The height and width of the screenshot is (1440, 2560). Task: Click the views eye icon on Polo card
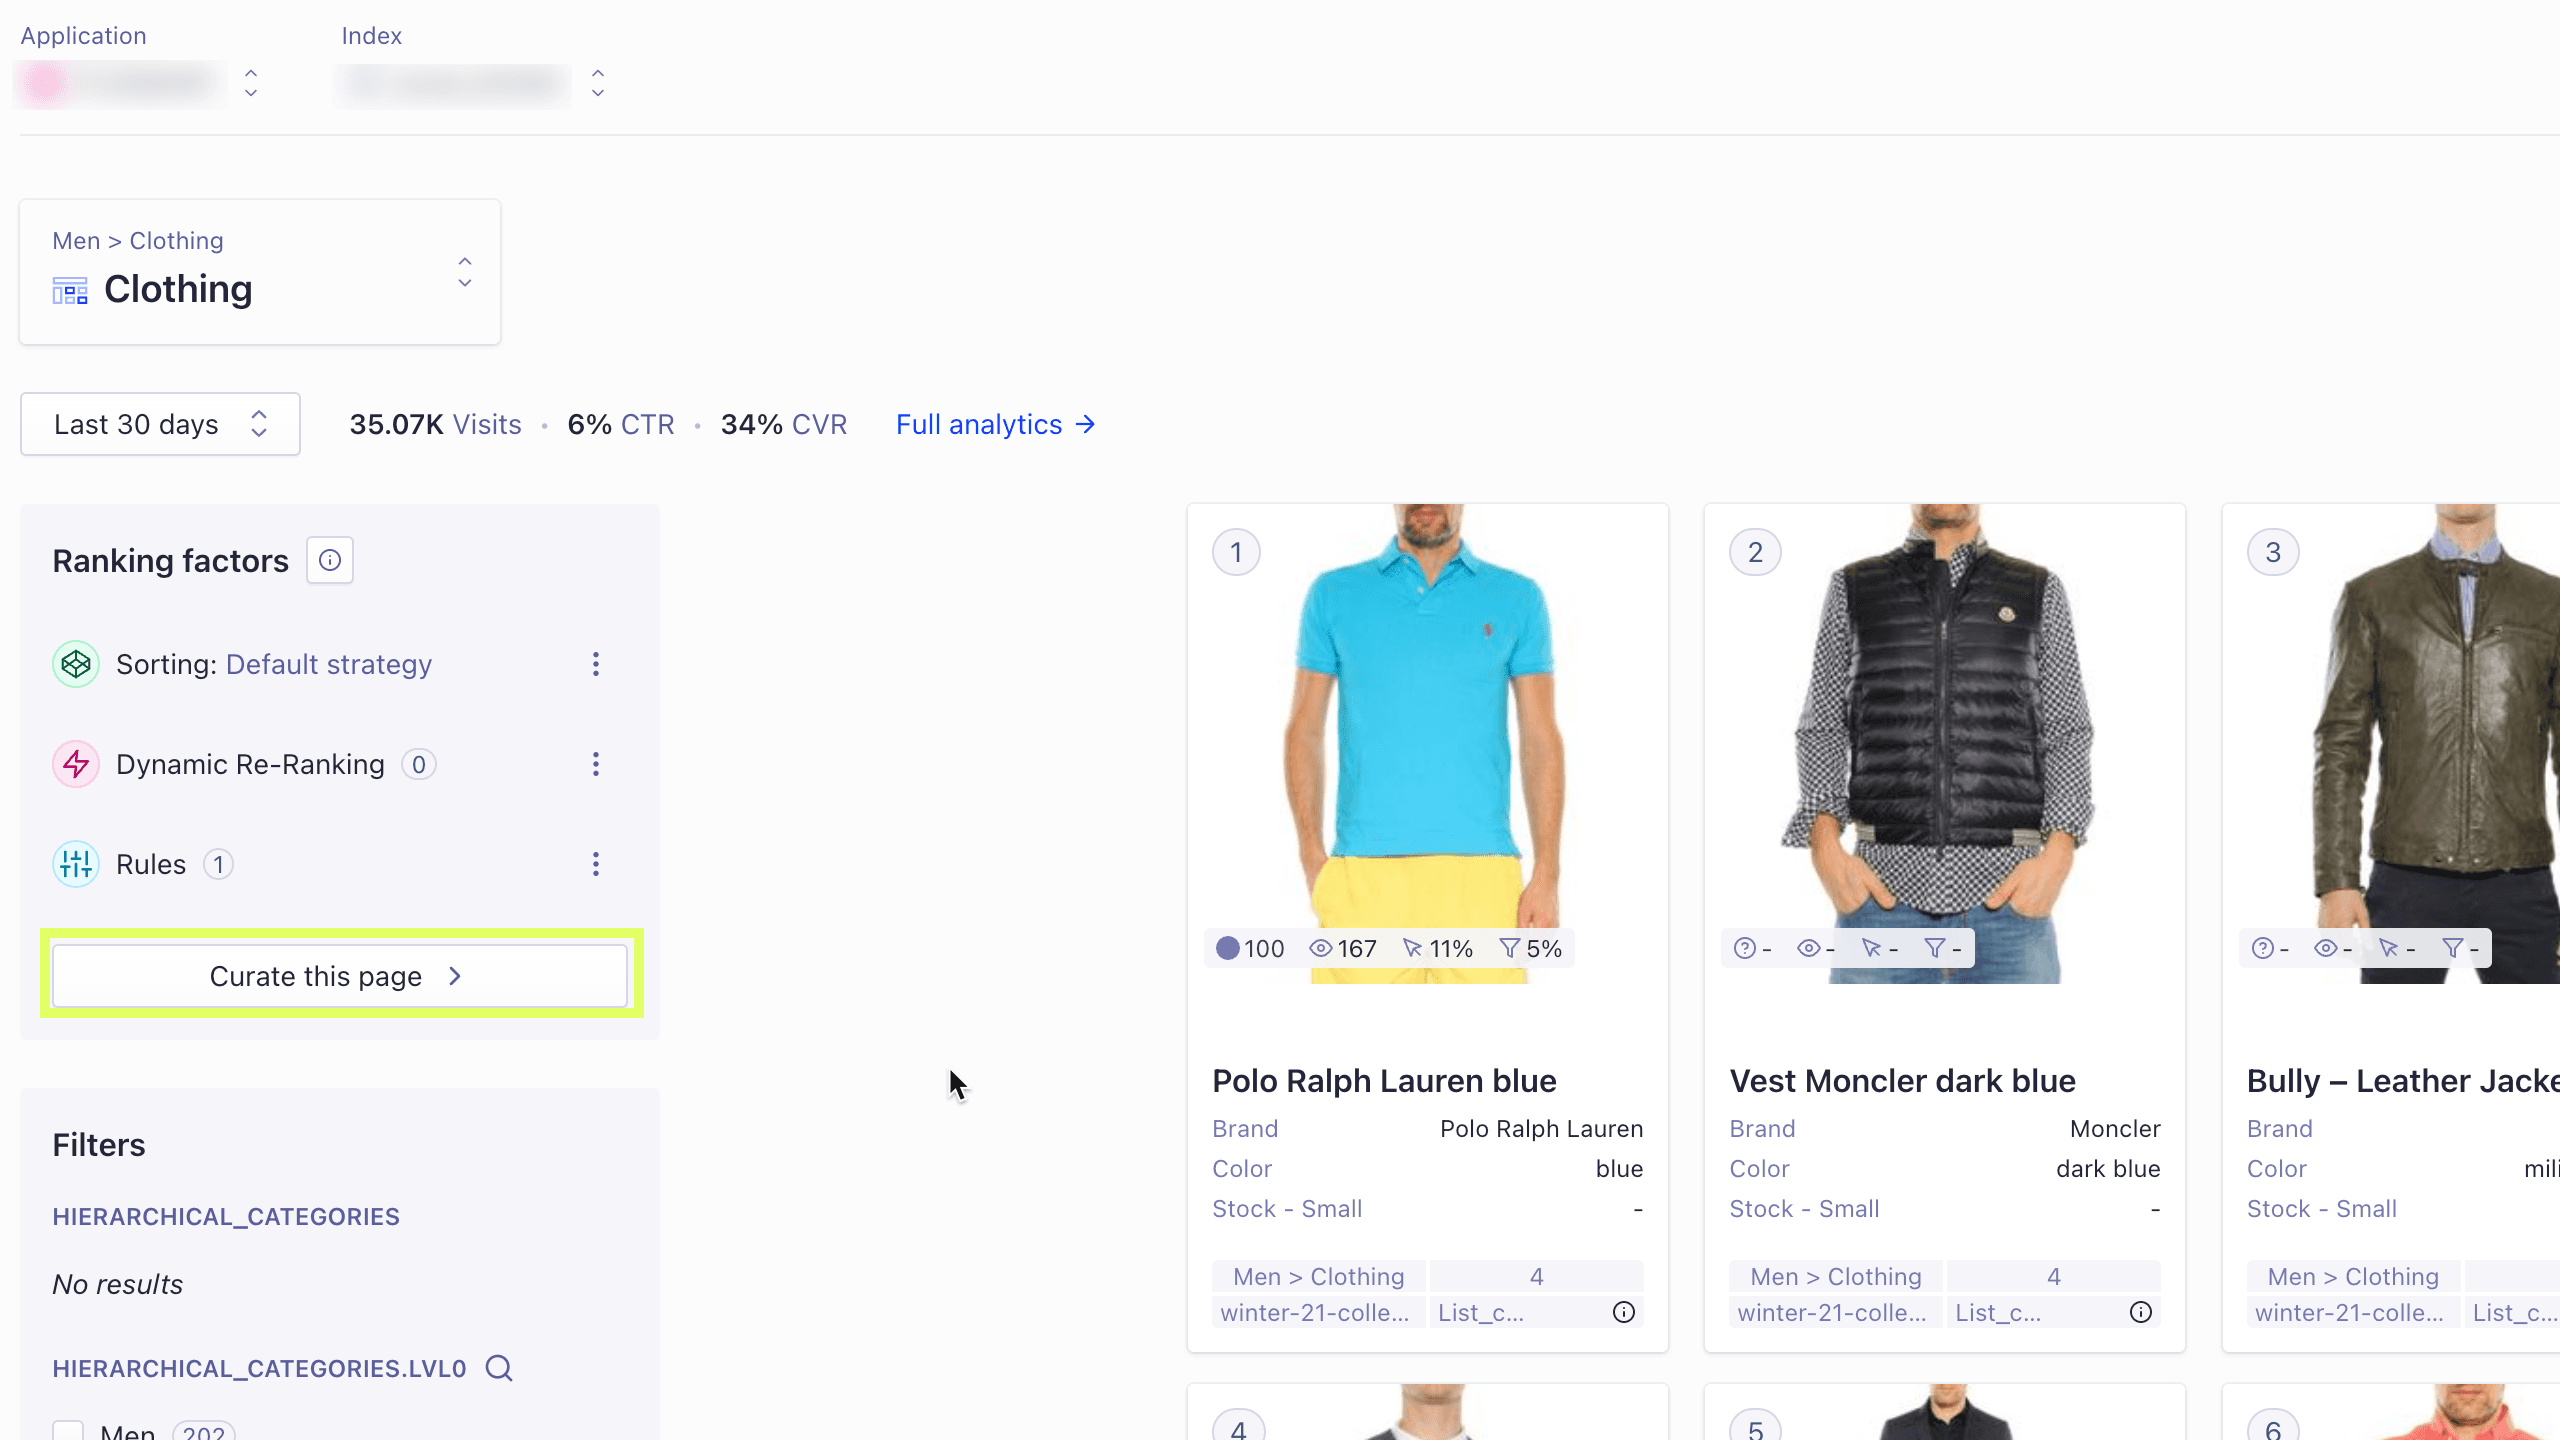pos(1321,949)
